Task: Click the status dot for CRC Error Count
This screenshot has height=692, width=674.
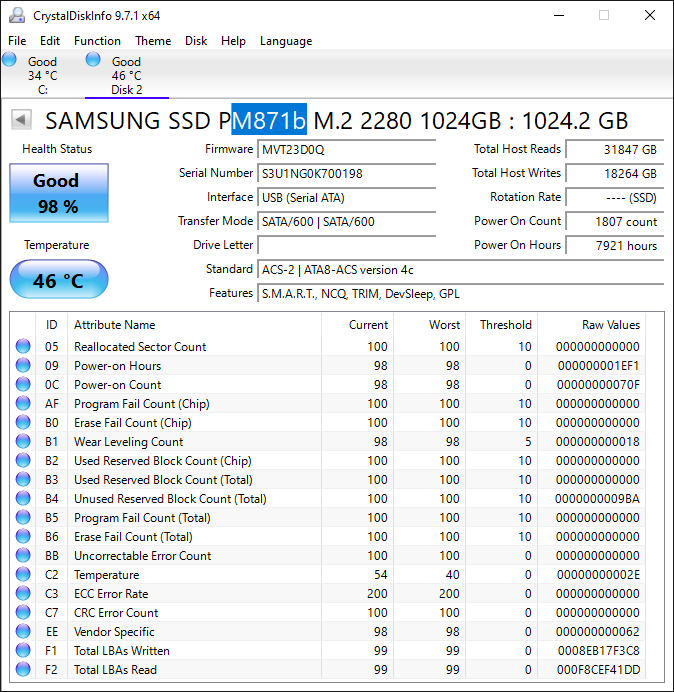Action: click(23, 612)
